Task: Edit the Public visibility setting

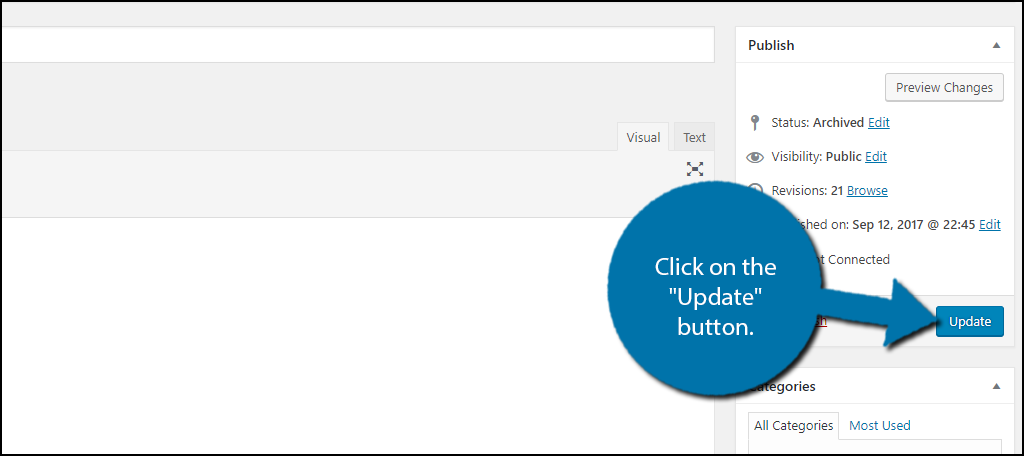Action: [876, 157]
